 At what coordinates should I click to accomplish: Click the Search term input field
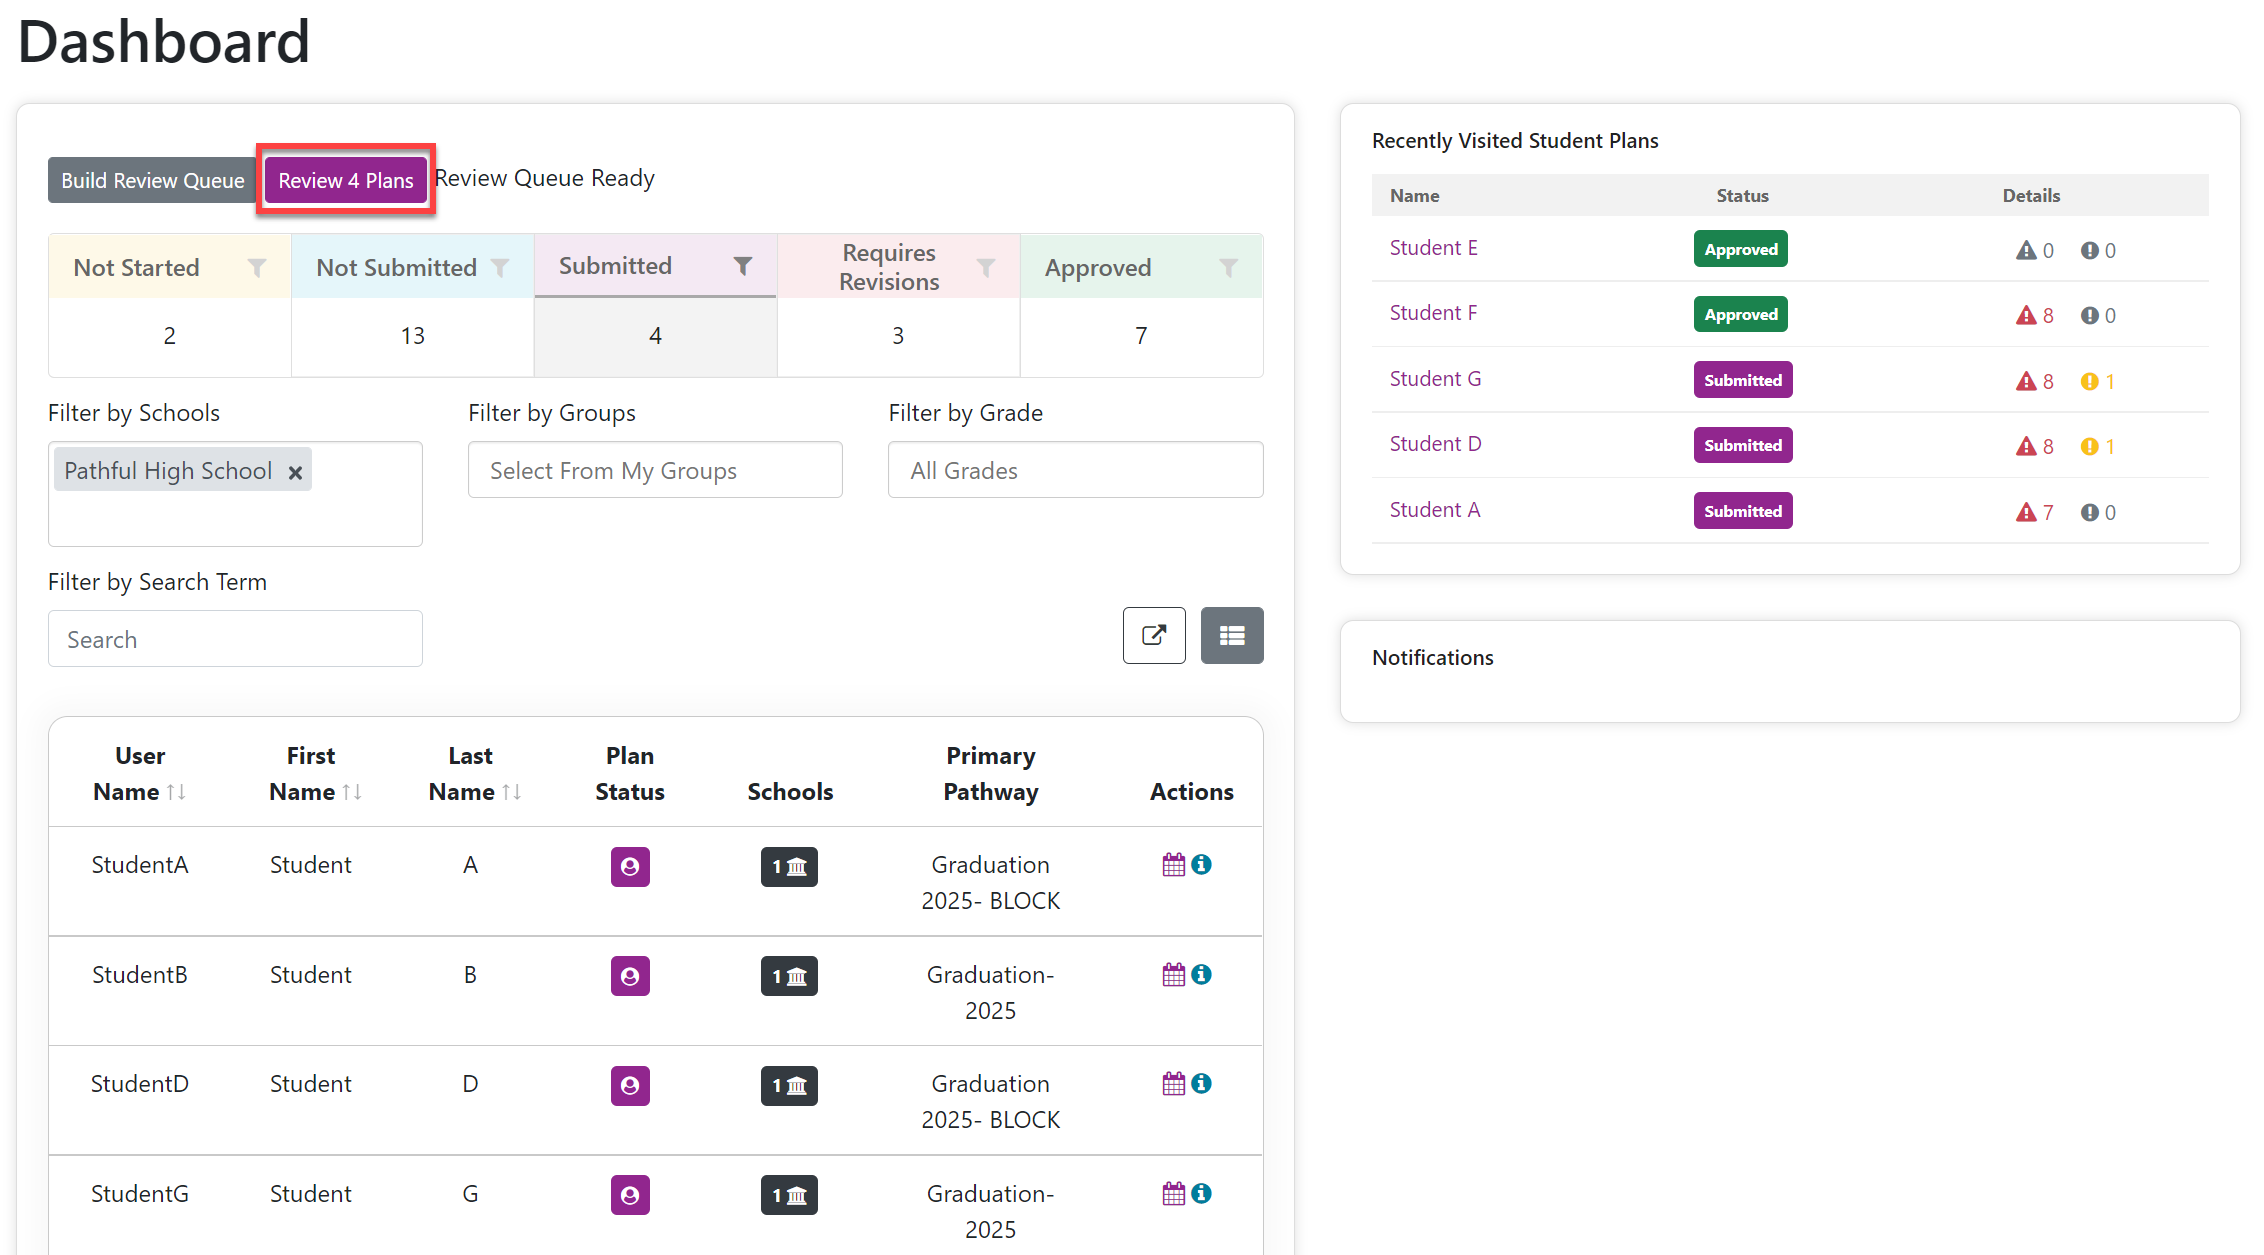point(235,639)
